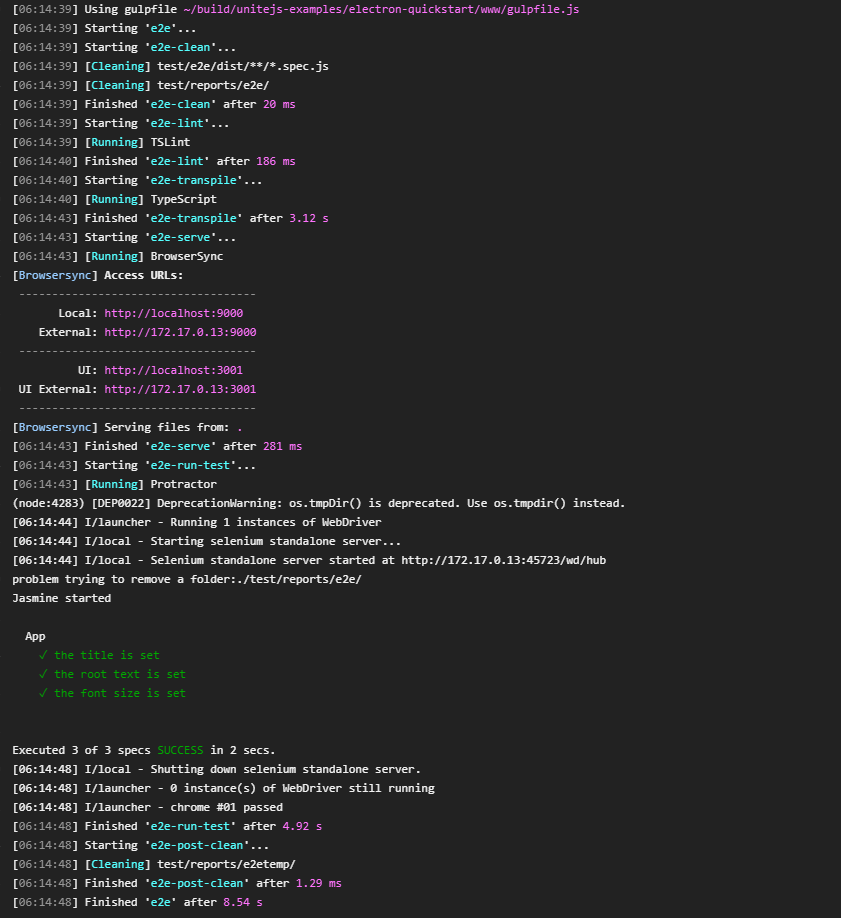Open the gulpfile.js path link
This screenshot has width=841, height=918.
380,9
